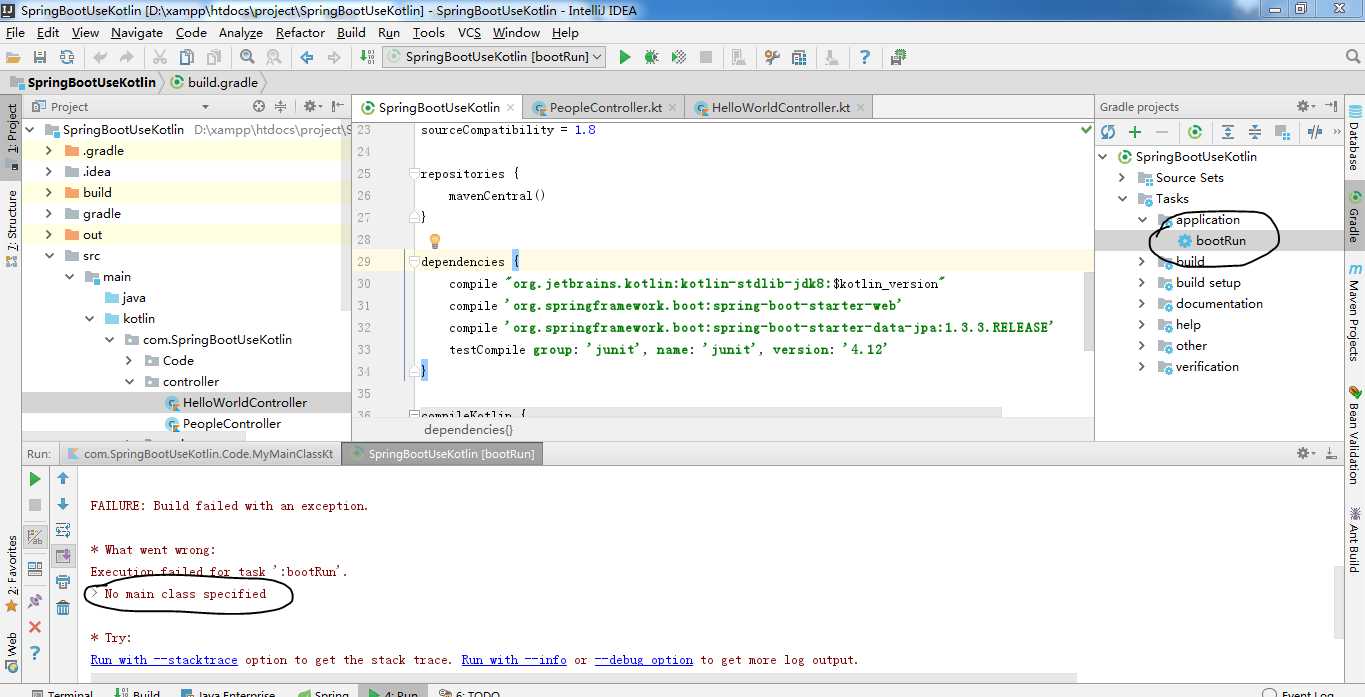1365x697 pixels.
Task: Pin the Run tab with pin icon
Action: [x=35, y=601]
